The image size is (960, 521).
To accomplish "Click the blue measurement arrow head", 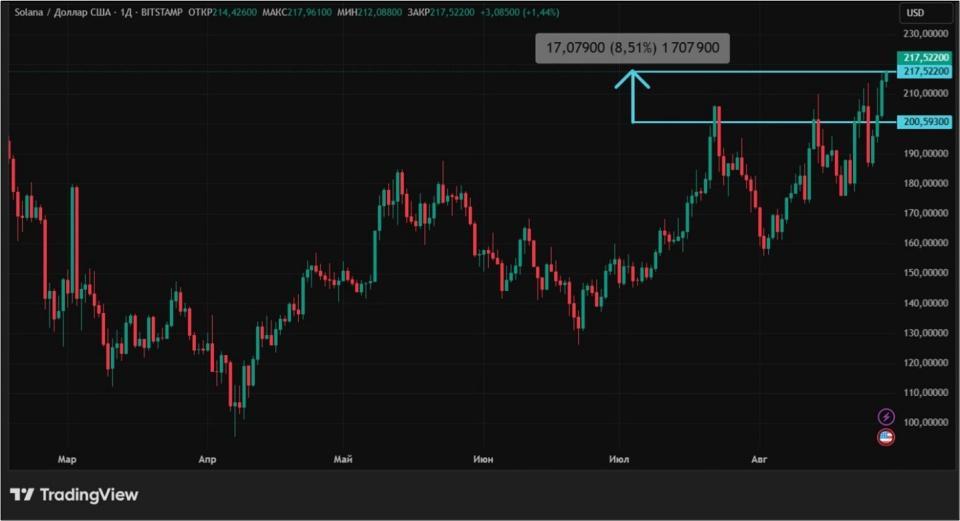I will [632, 80].
